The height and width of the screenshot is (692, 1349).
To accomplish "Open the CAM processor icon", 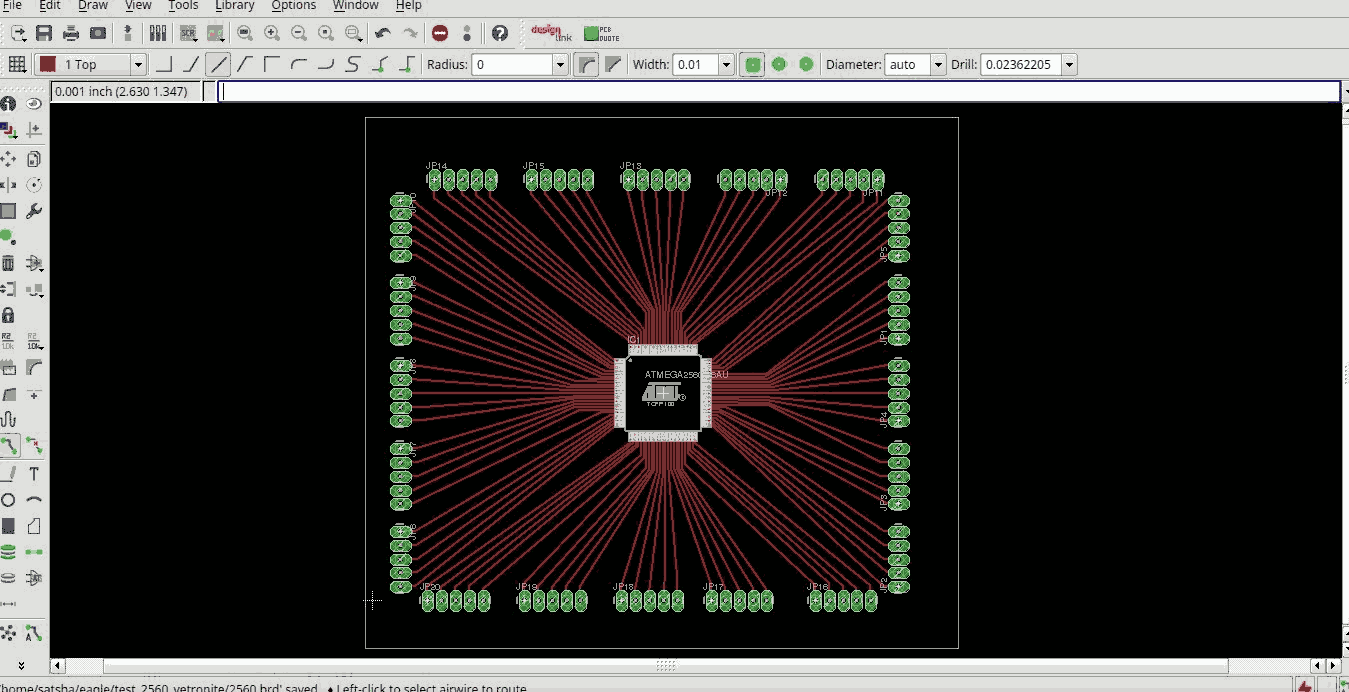I will pyautogui.click(x=98, y=33).
